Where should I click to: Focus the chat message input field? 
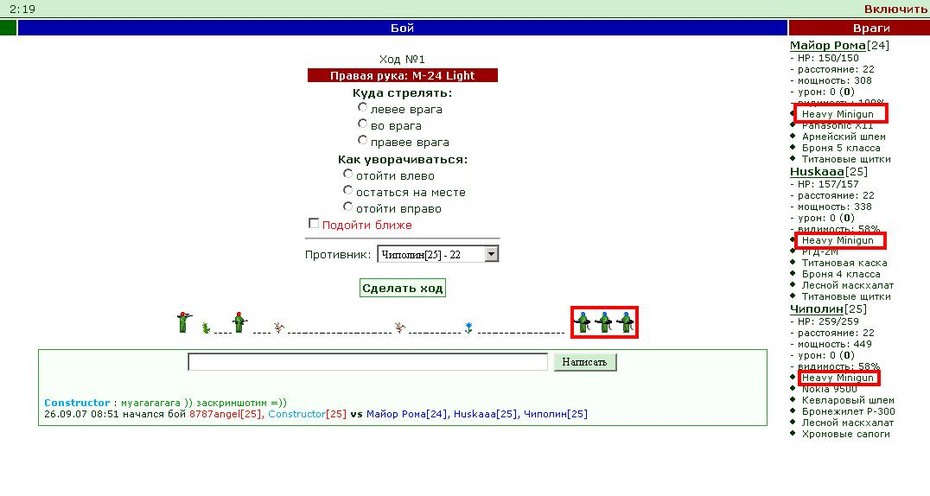tap(368, 362)
